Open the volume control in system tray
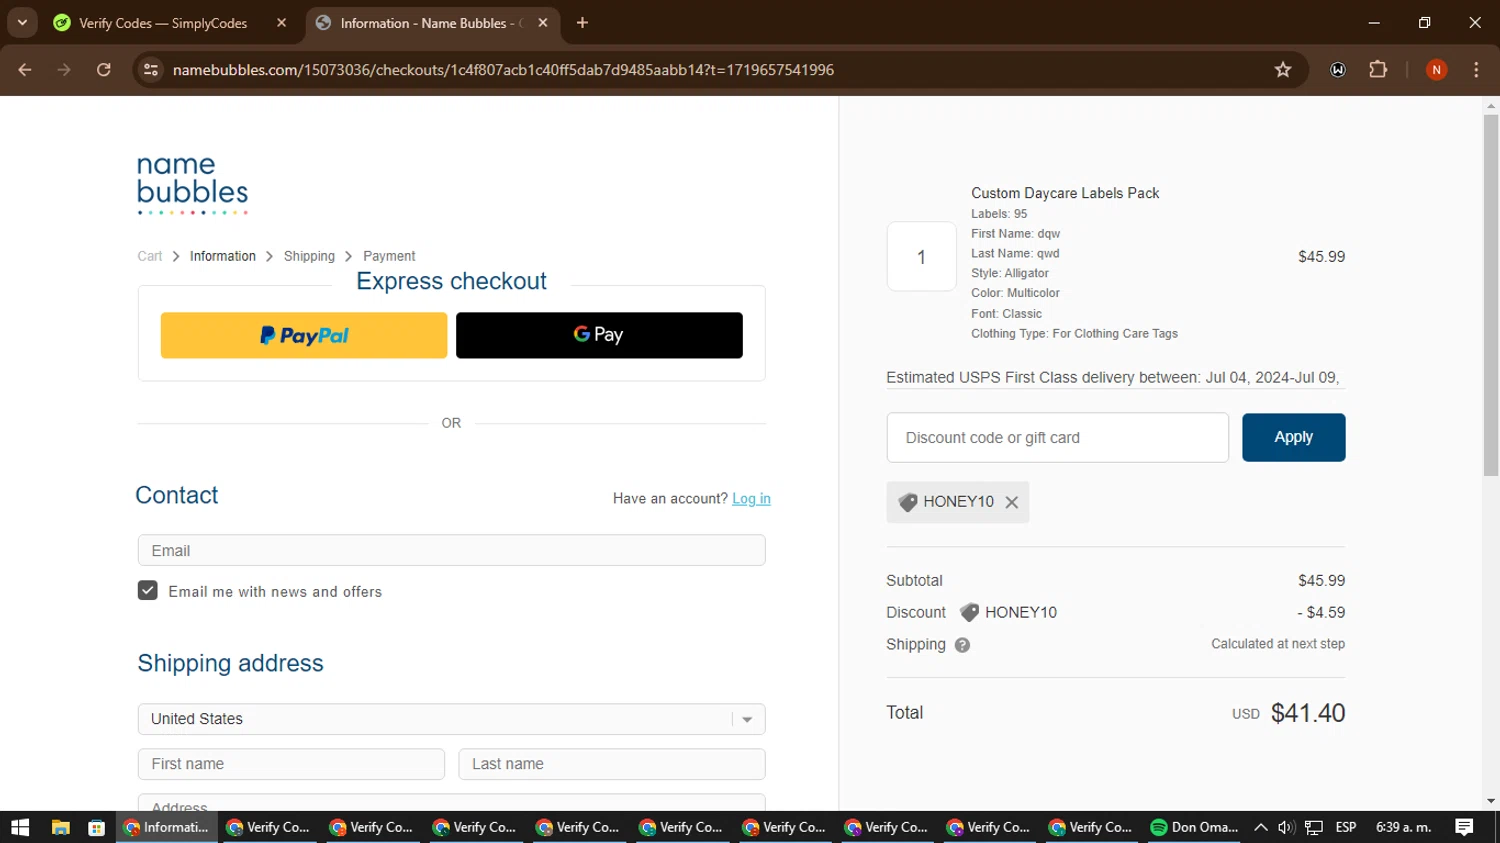Screen dimensions: 1500x843 (x=1286, y=827)
